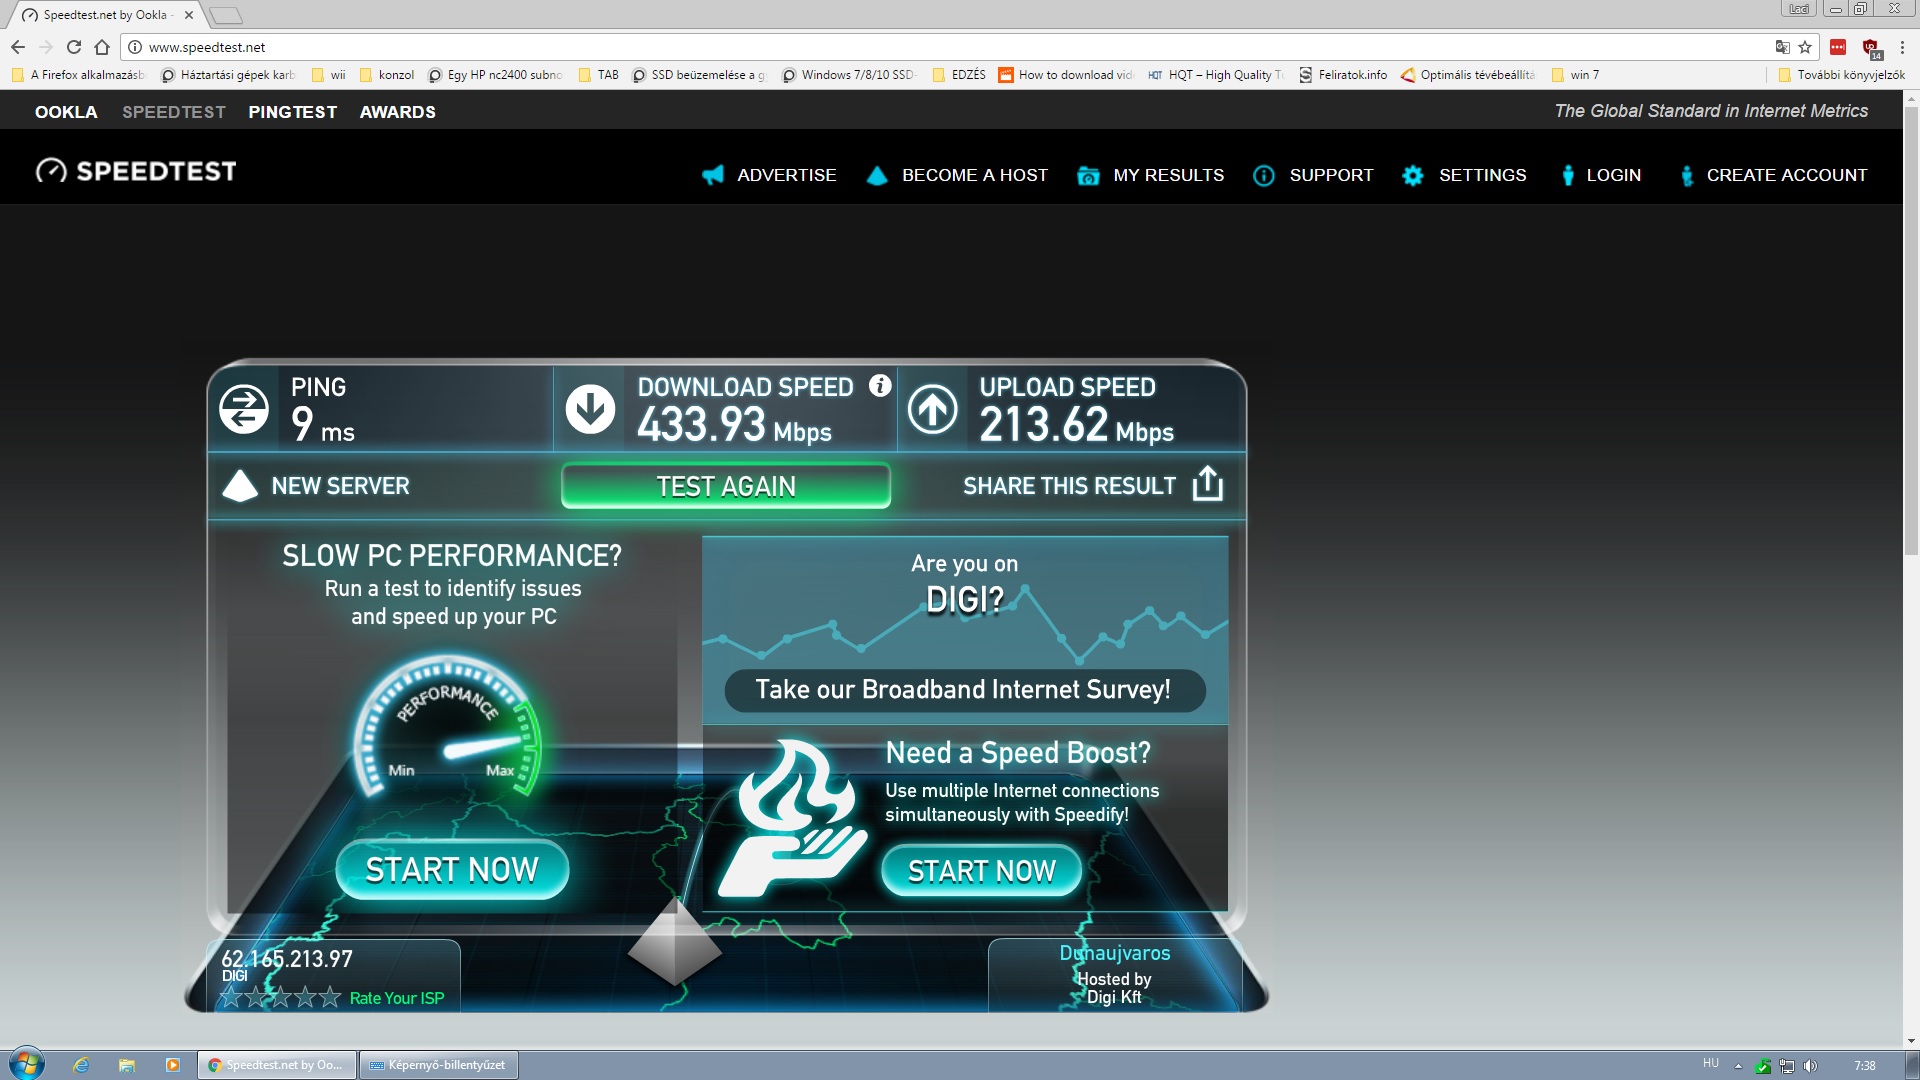Click the download speed info icon

880,386
